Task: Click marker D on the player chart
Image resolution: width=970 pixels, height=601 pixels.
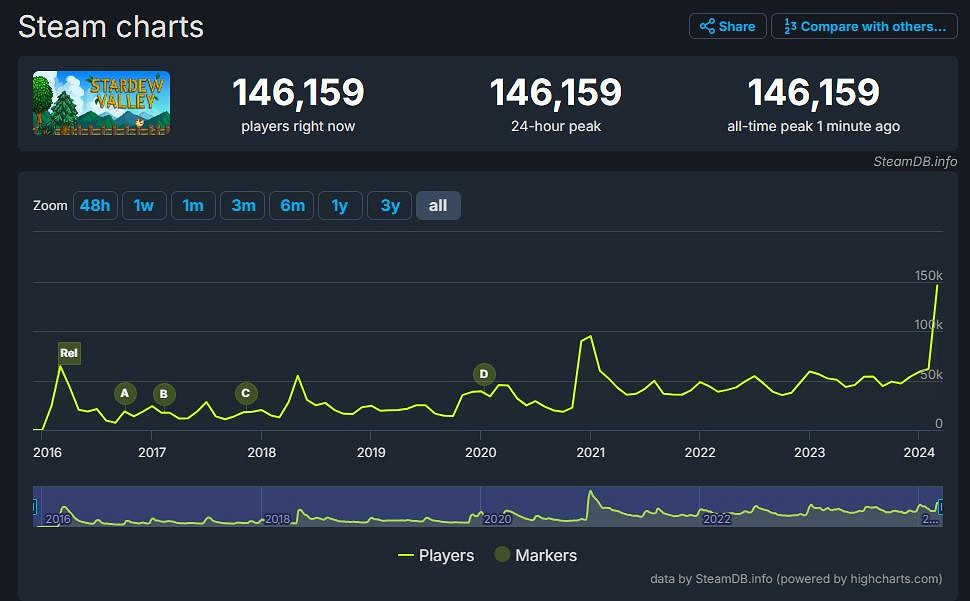Action: point(484,374)
